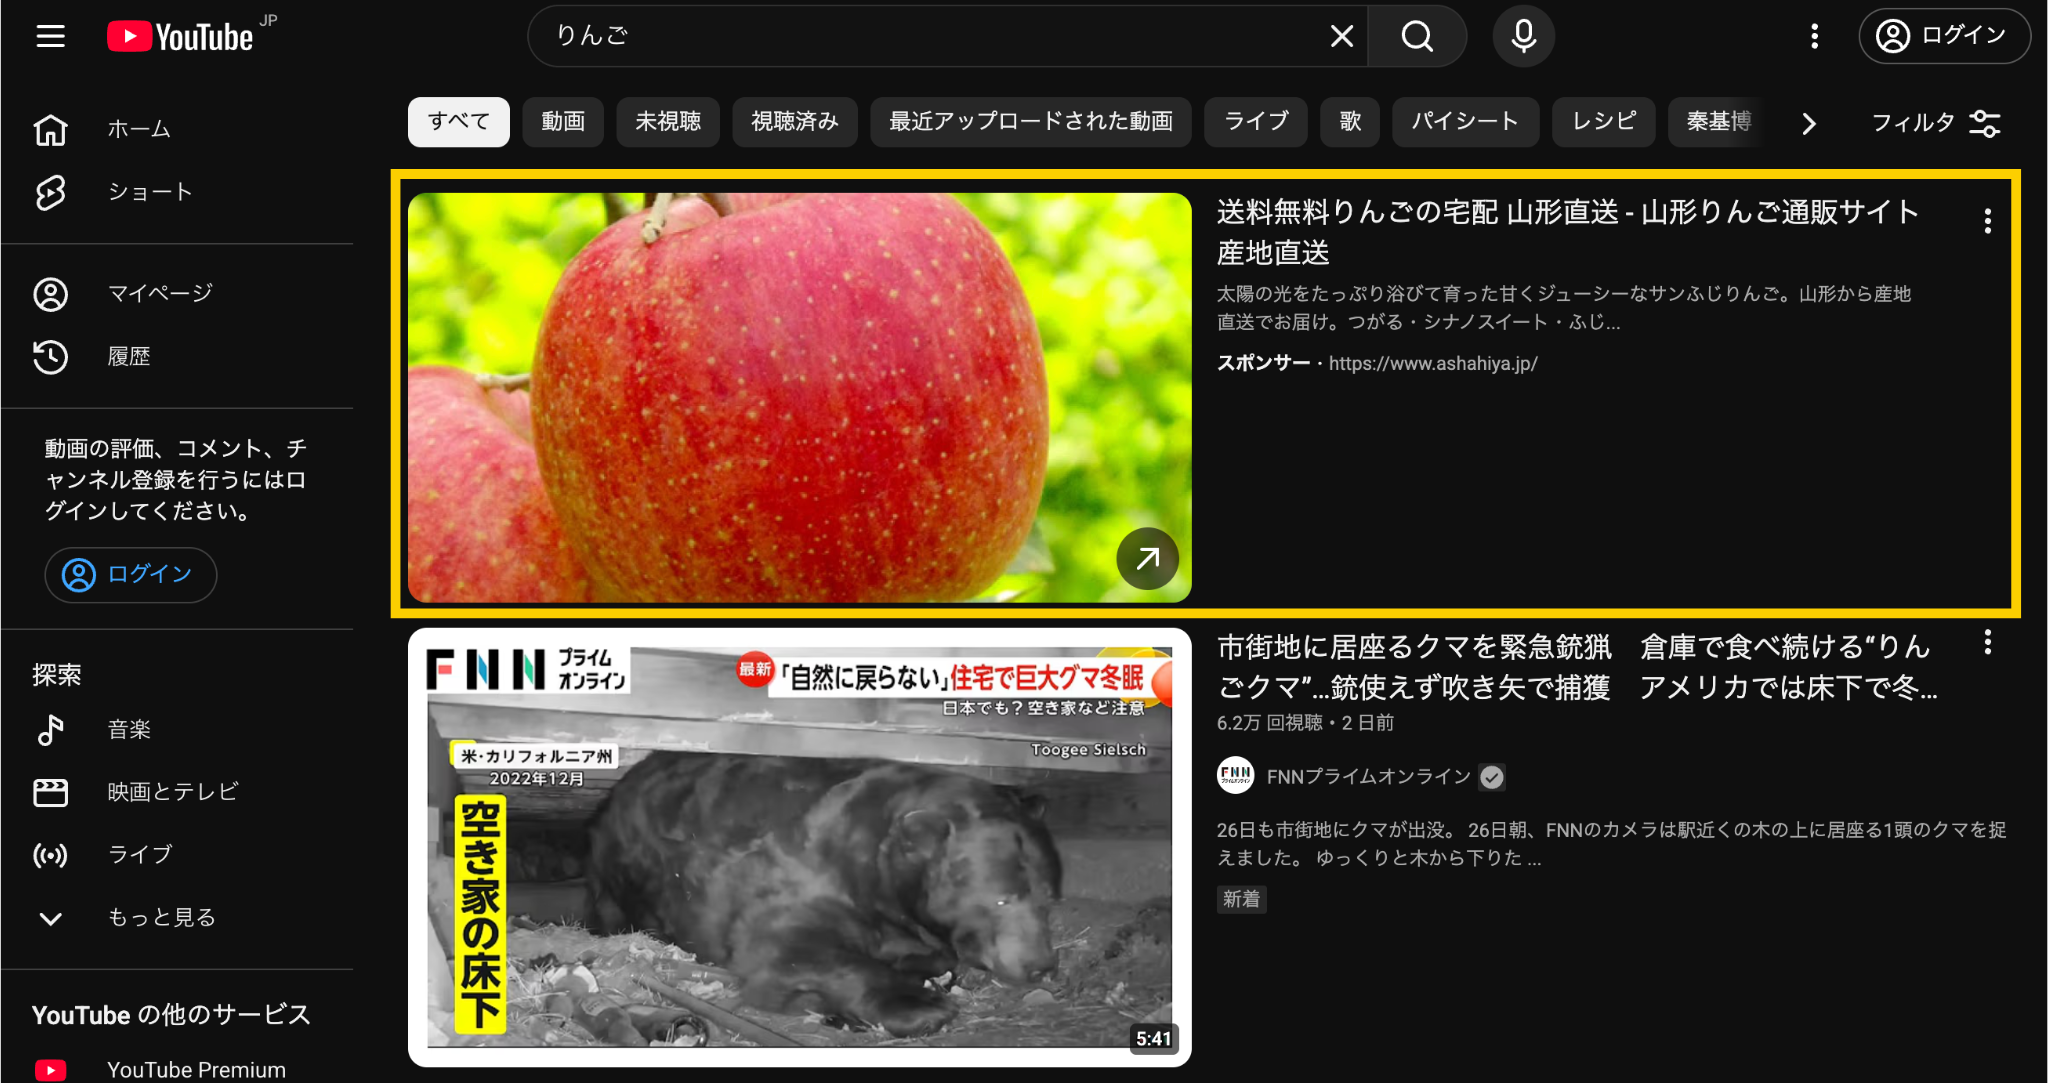
Task: Open the sponsor link ashahiya.jp
Action: (1433, 363)
